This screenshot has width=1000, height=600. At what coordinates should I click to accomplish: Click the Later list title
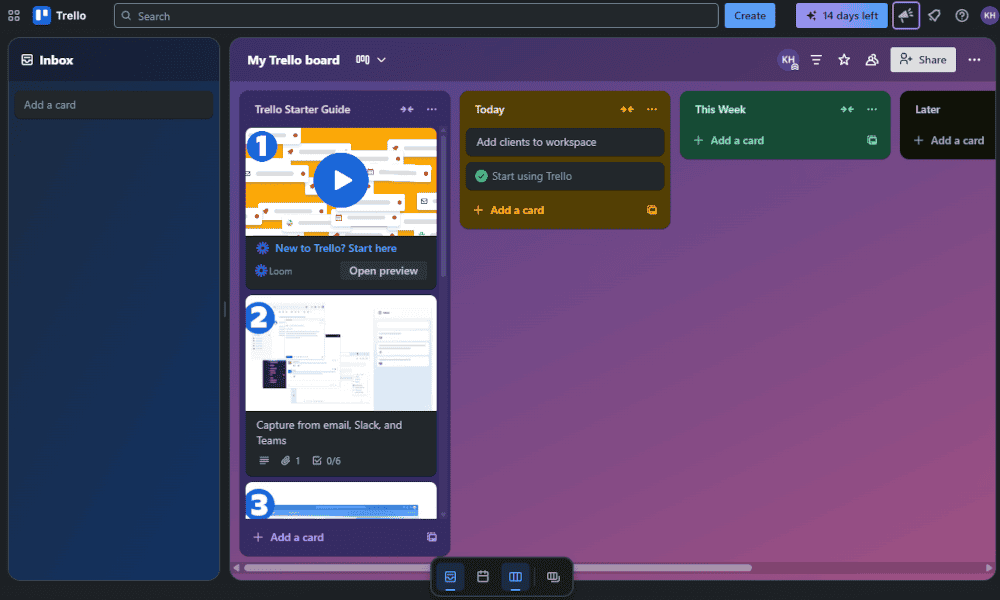tap(927, 110)
